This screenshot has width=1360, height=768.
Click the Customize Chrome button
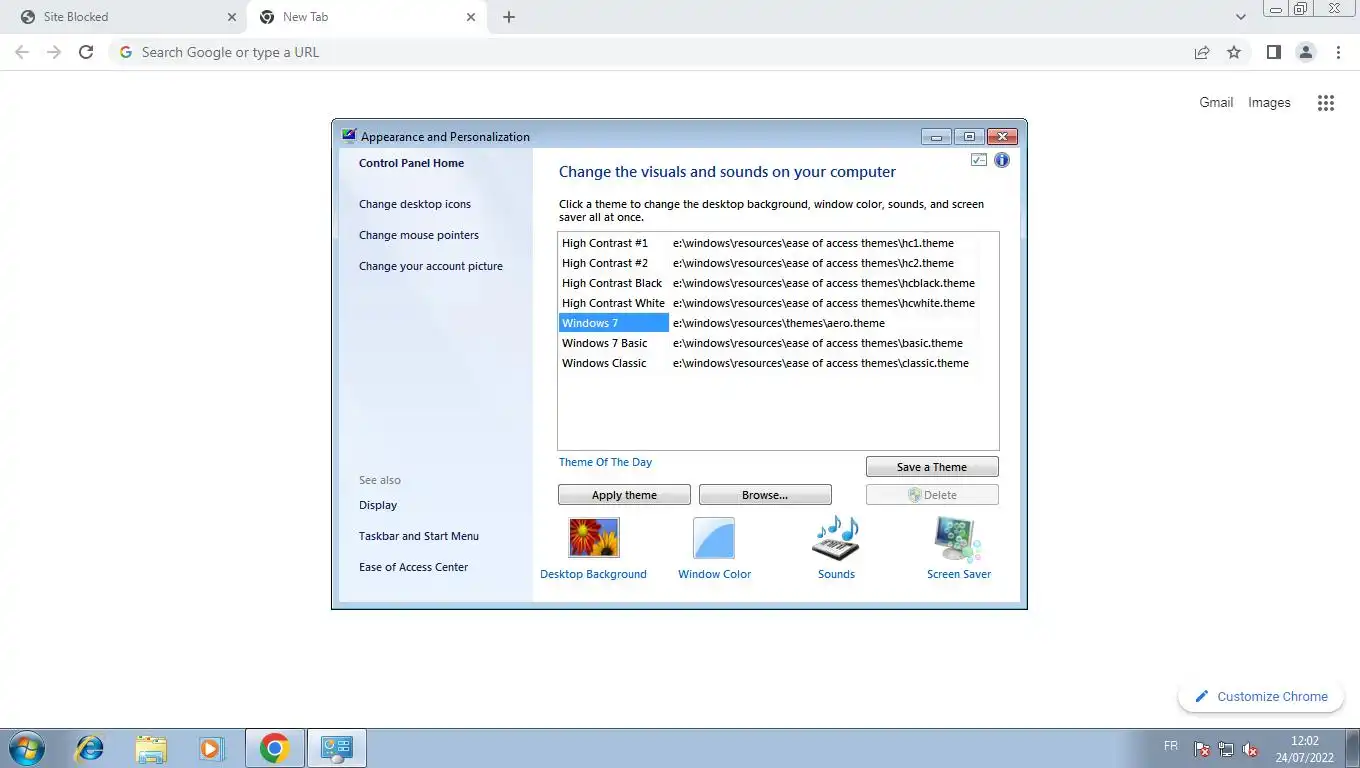pyautogui.click(x=1261, y=697)
